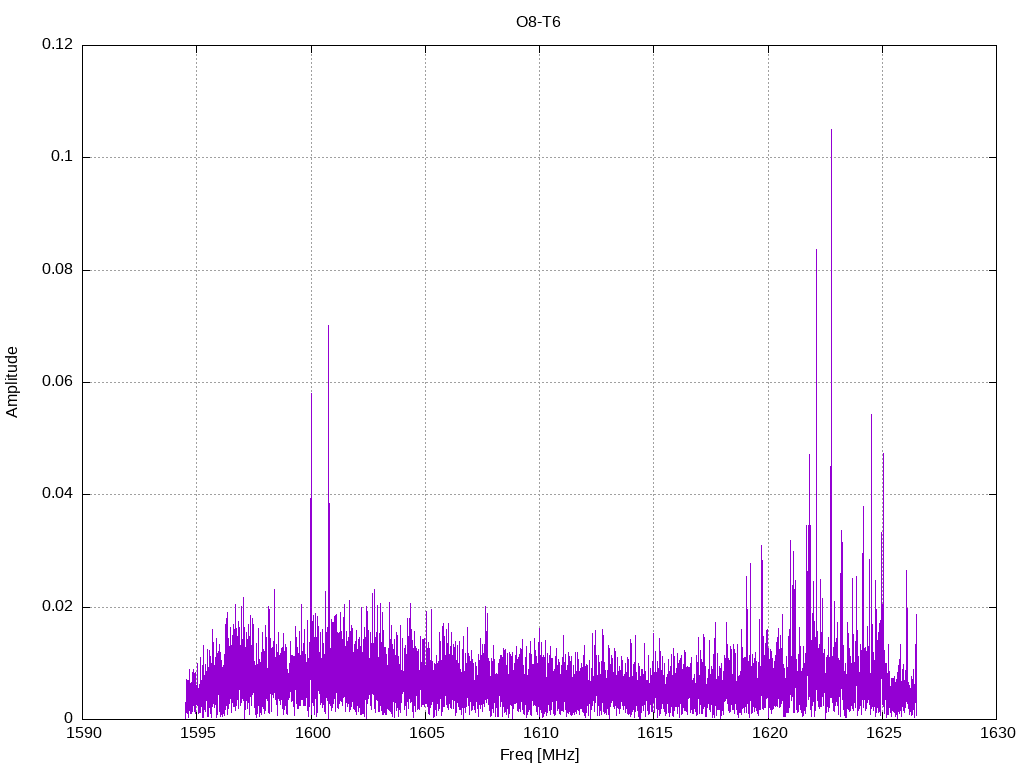Click x-axis tick label 1630
This screenshot has height=768, width=1024.
[998, 733]
